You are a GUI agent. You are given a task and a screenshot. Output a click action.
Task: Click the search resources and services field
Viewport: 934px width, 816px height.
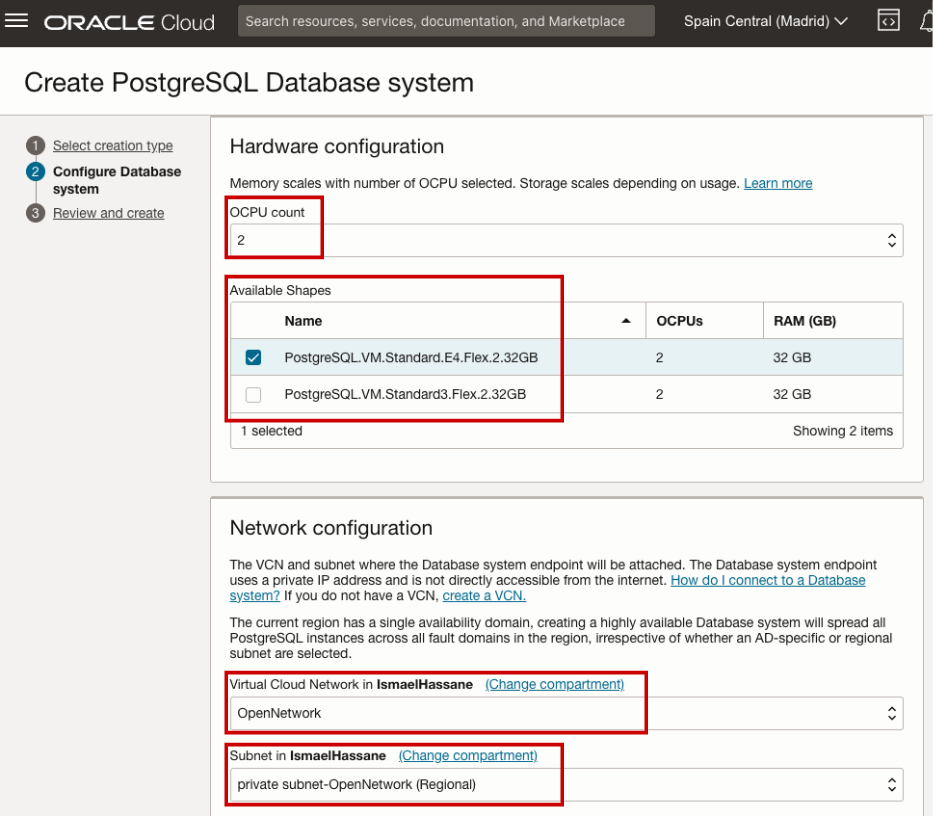(x=446, y=21)
